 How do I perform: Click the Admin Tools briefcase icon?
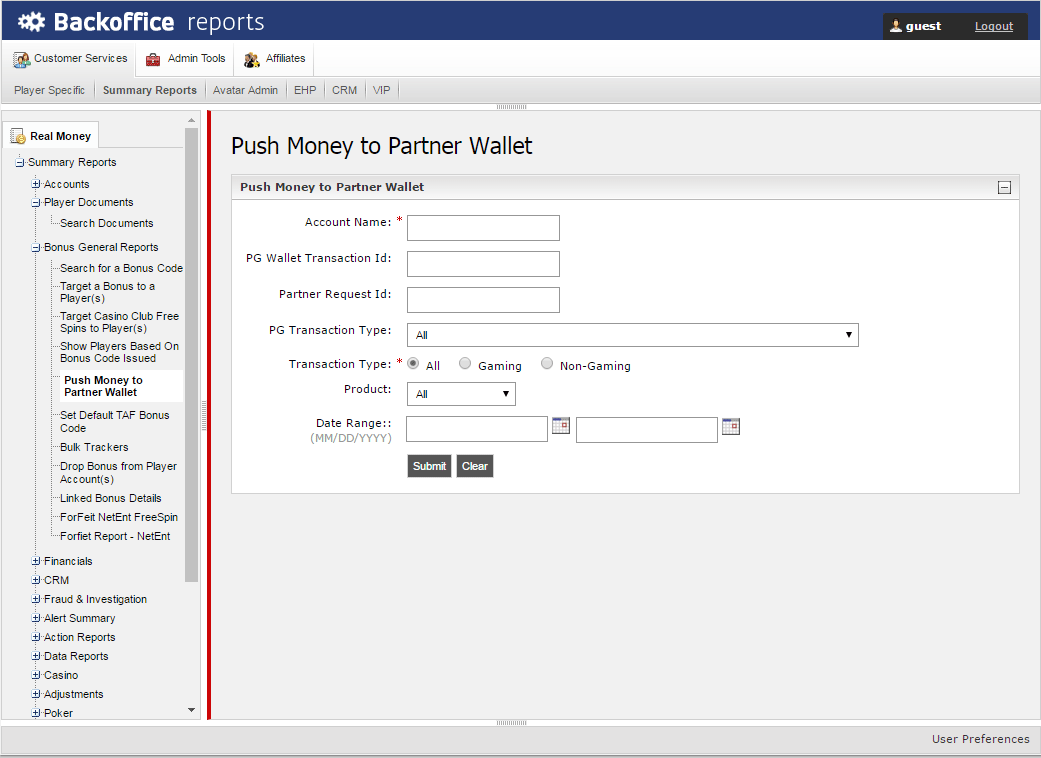coord(153,59)
